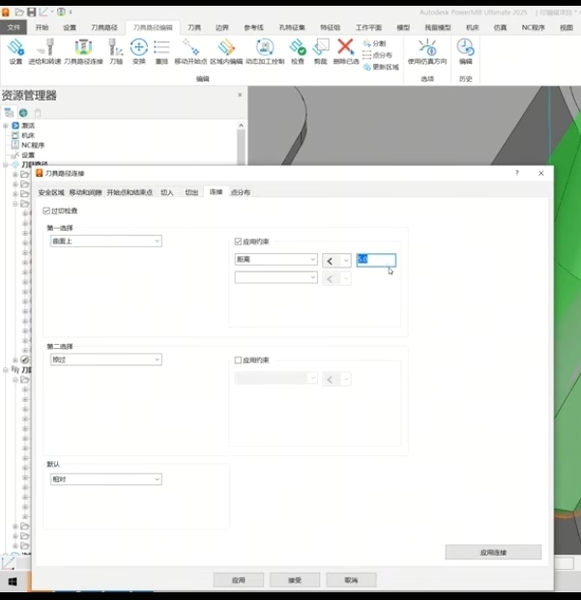Click the 取消 cancel button
Image resolution: width=581 pixels, height=600 pixels.
click(x=351, y=580)
